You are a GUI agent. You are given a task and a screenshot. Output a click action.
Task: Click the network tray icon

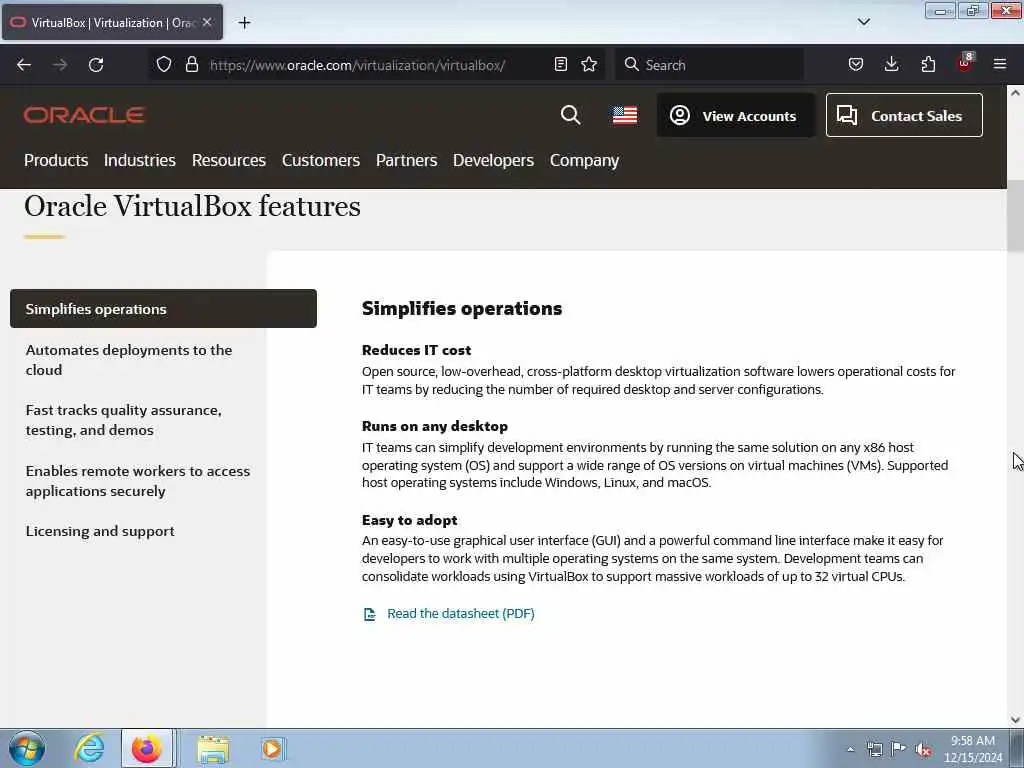(874, 749)
